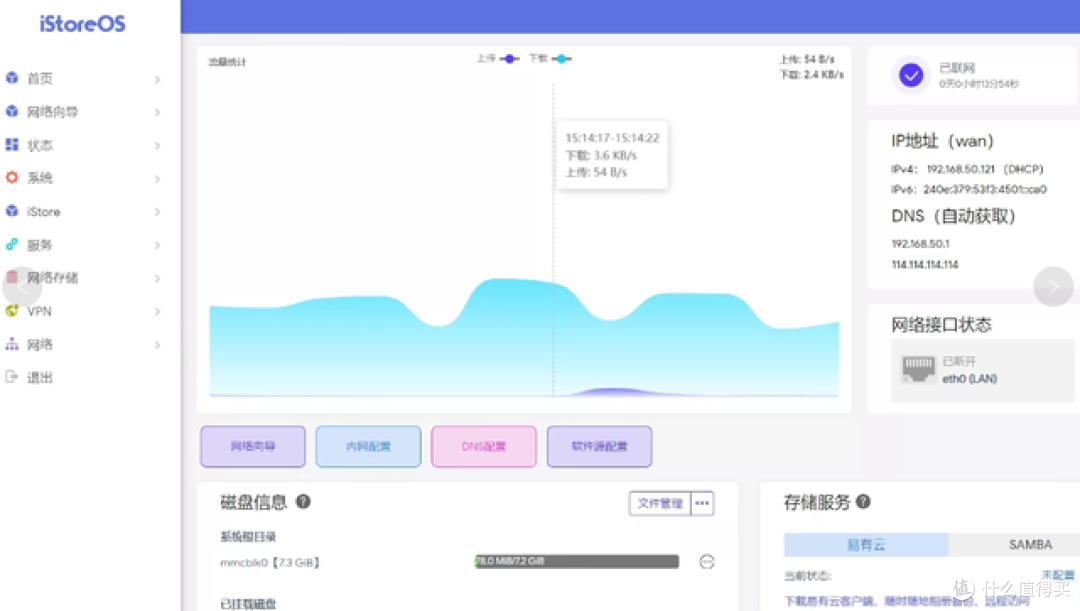Open the 服务 services icon
This screenshot has height=611, width=1080.
[12, 245]
